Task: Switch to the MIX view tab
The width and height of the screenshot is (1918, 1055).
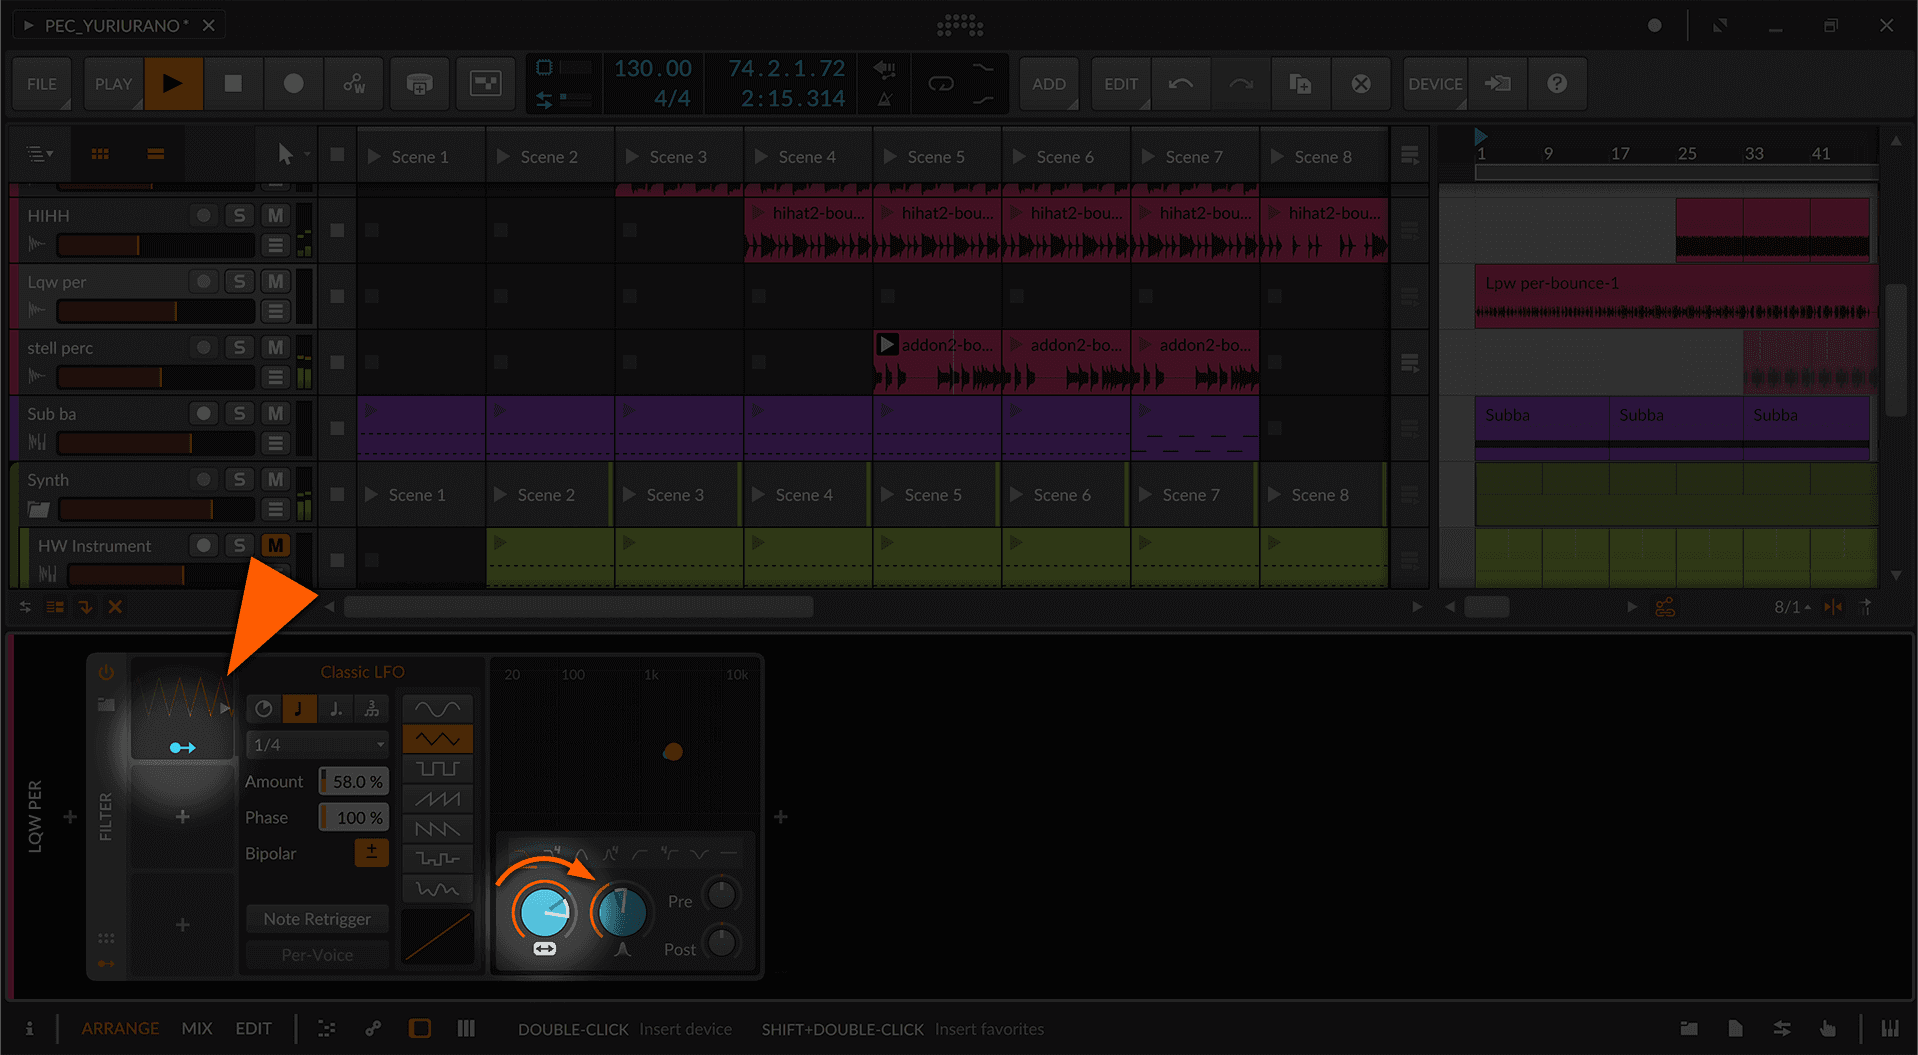Action: tap(196, 1028)
